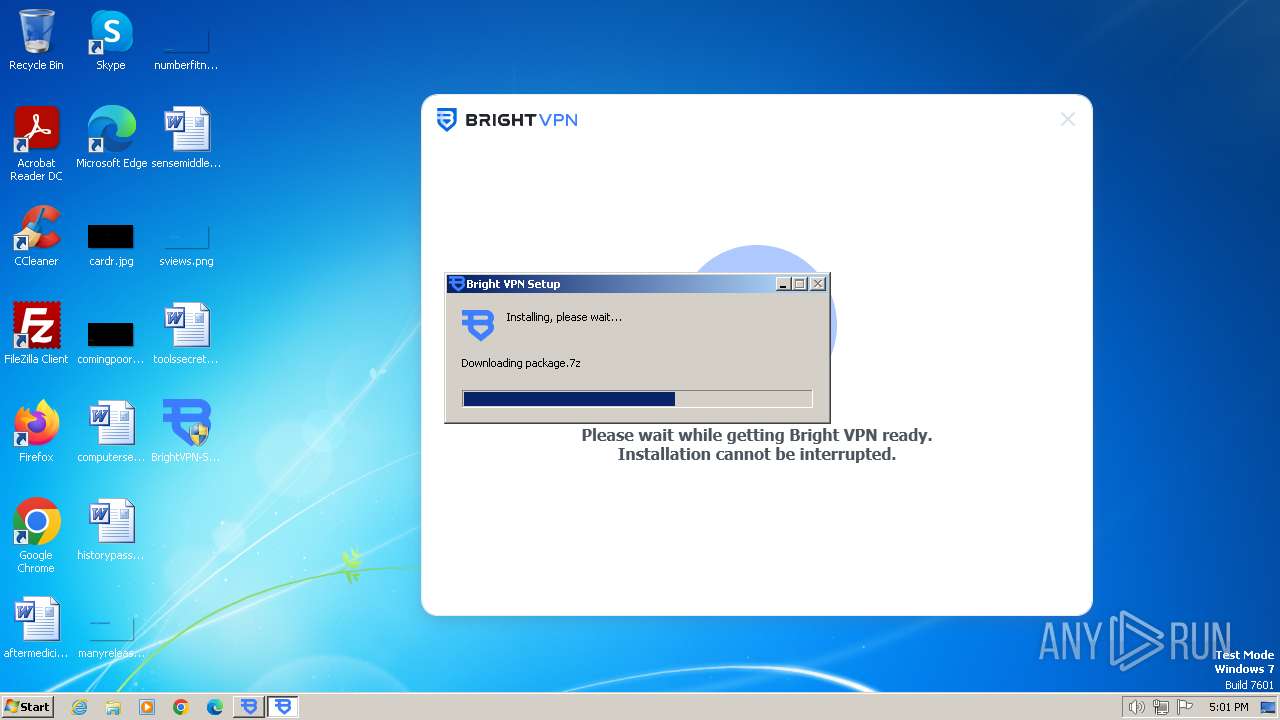Open Internet Explorer from the taskbar
The image size is (1280, 720).
pyautogui.click(x=79, y=707)
